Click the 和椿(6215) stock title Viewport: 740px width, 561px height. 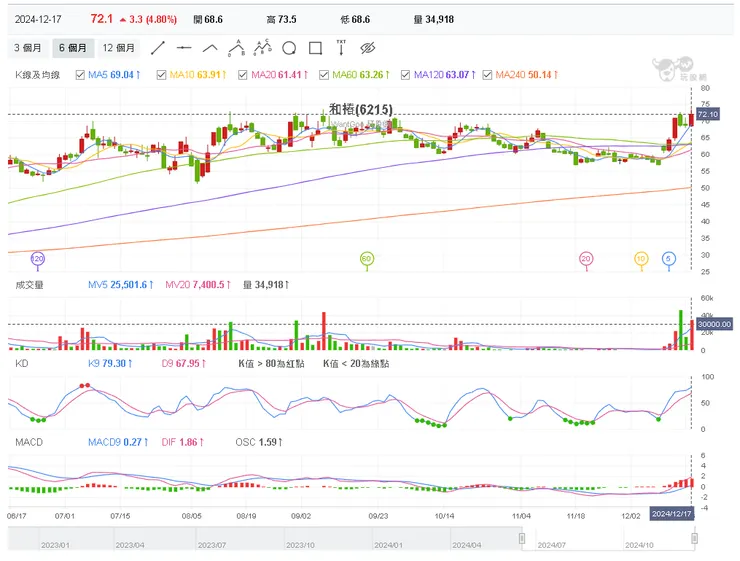tap(360, 110)
